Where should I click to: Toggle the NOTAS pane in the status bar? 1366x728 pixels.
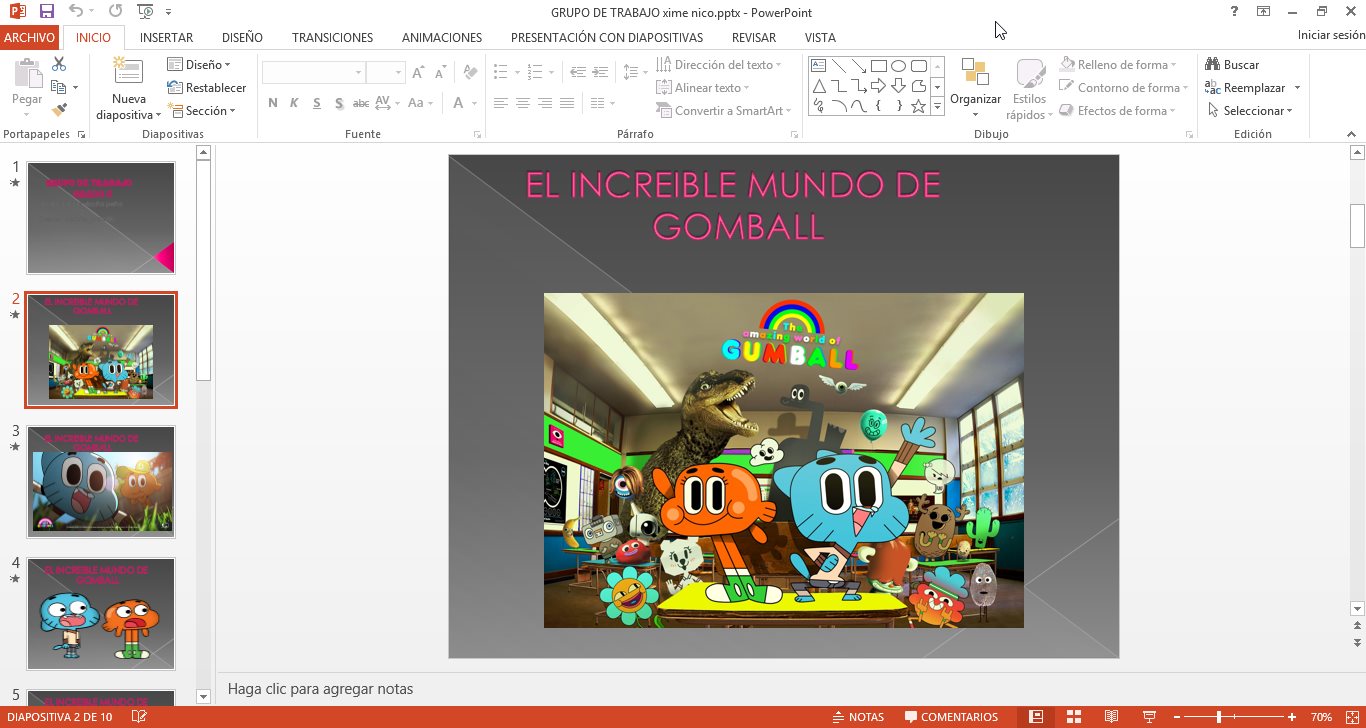(858, 717)
